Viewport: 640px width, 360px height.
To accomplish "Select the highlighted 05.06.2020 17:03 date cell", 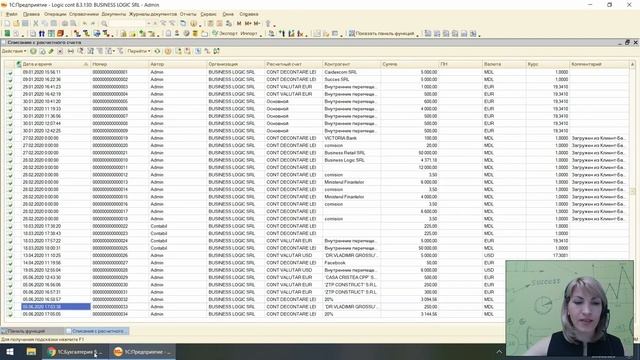I will point(56,307).
